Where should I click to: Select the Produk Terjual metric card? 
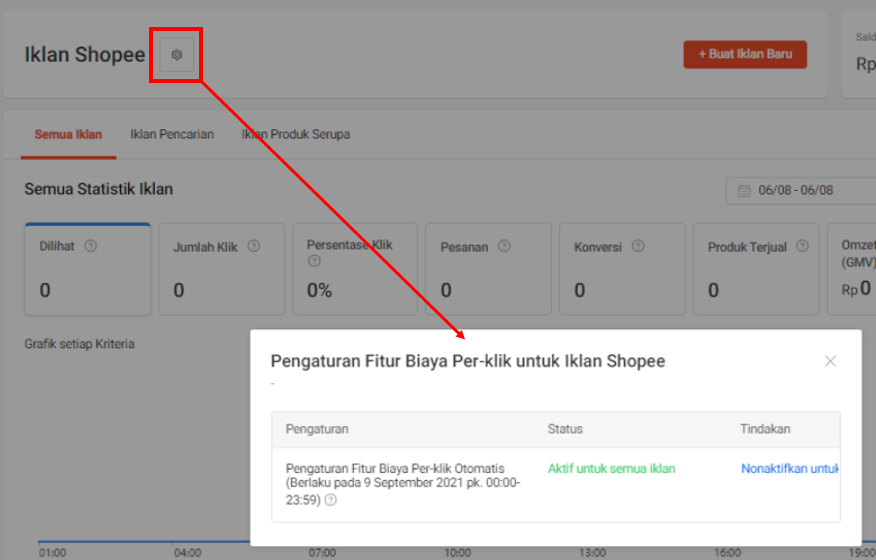(x=756, y=270)
